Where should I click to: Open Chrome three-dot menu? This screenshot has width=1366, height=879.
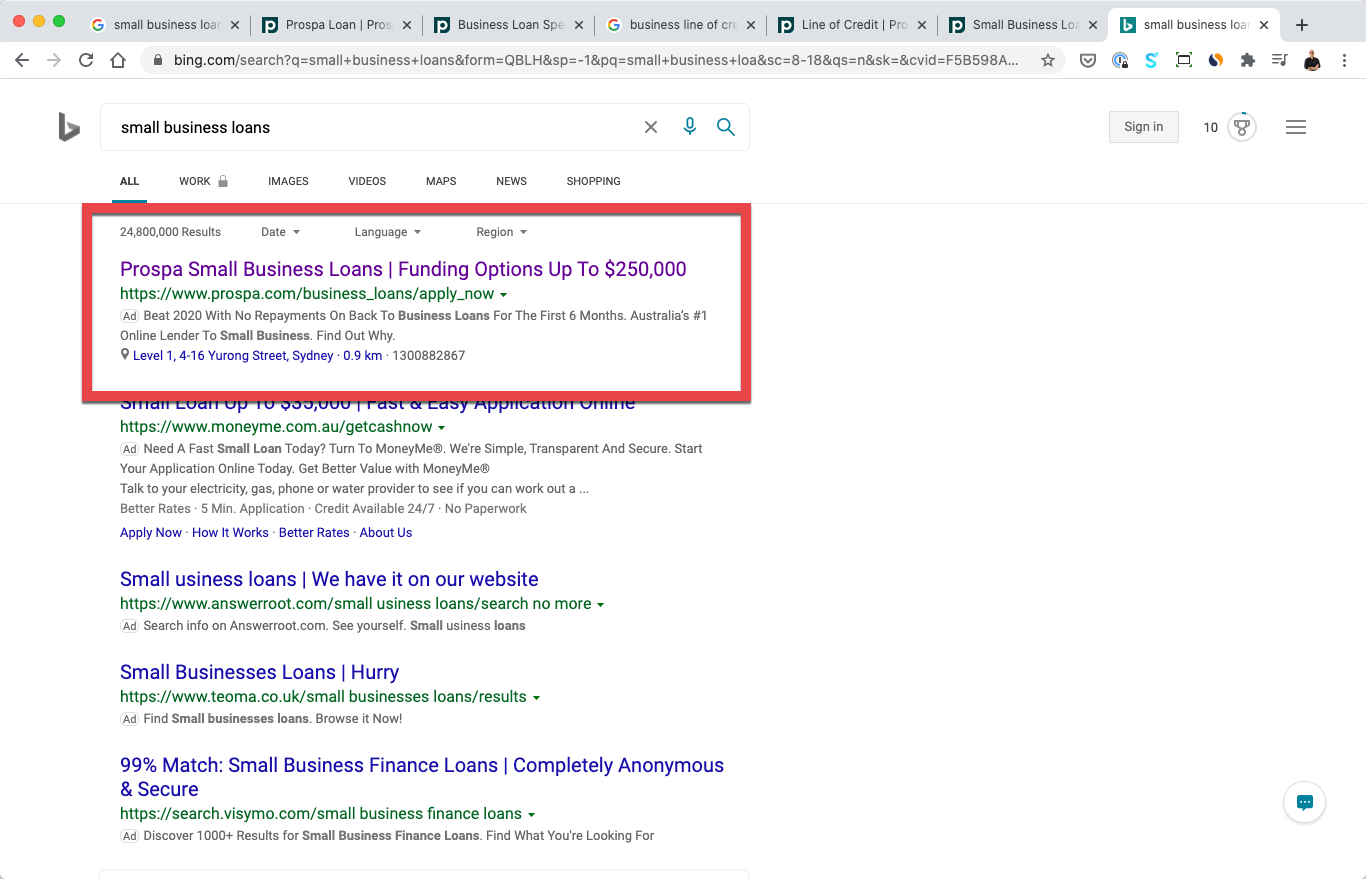[1343, 60]
